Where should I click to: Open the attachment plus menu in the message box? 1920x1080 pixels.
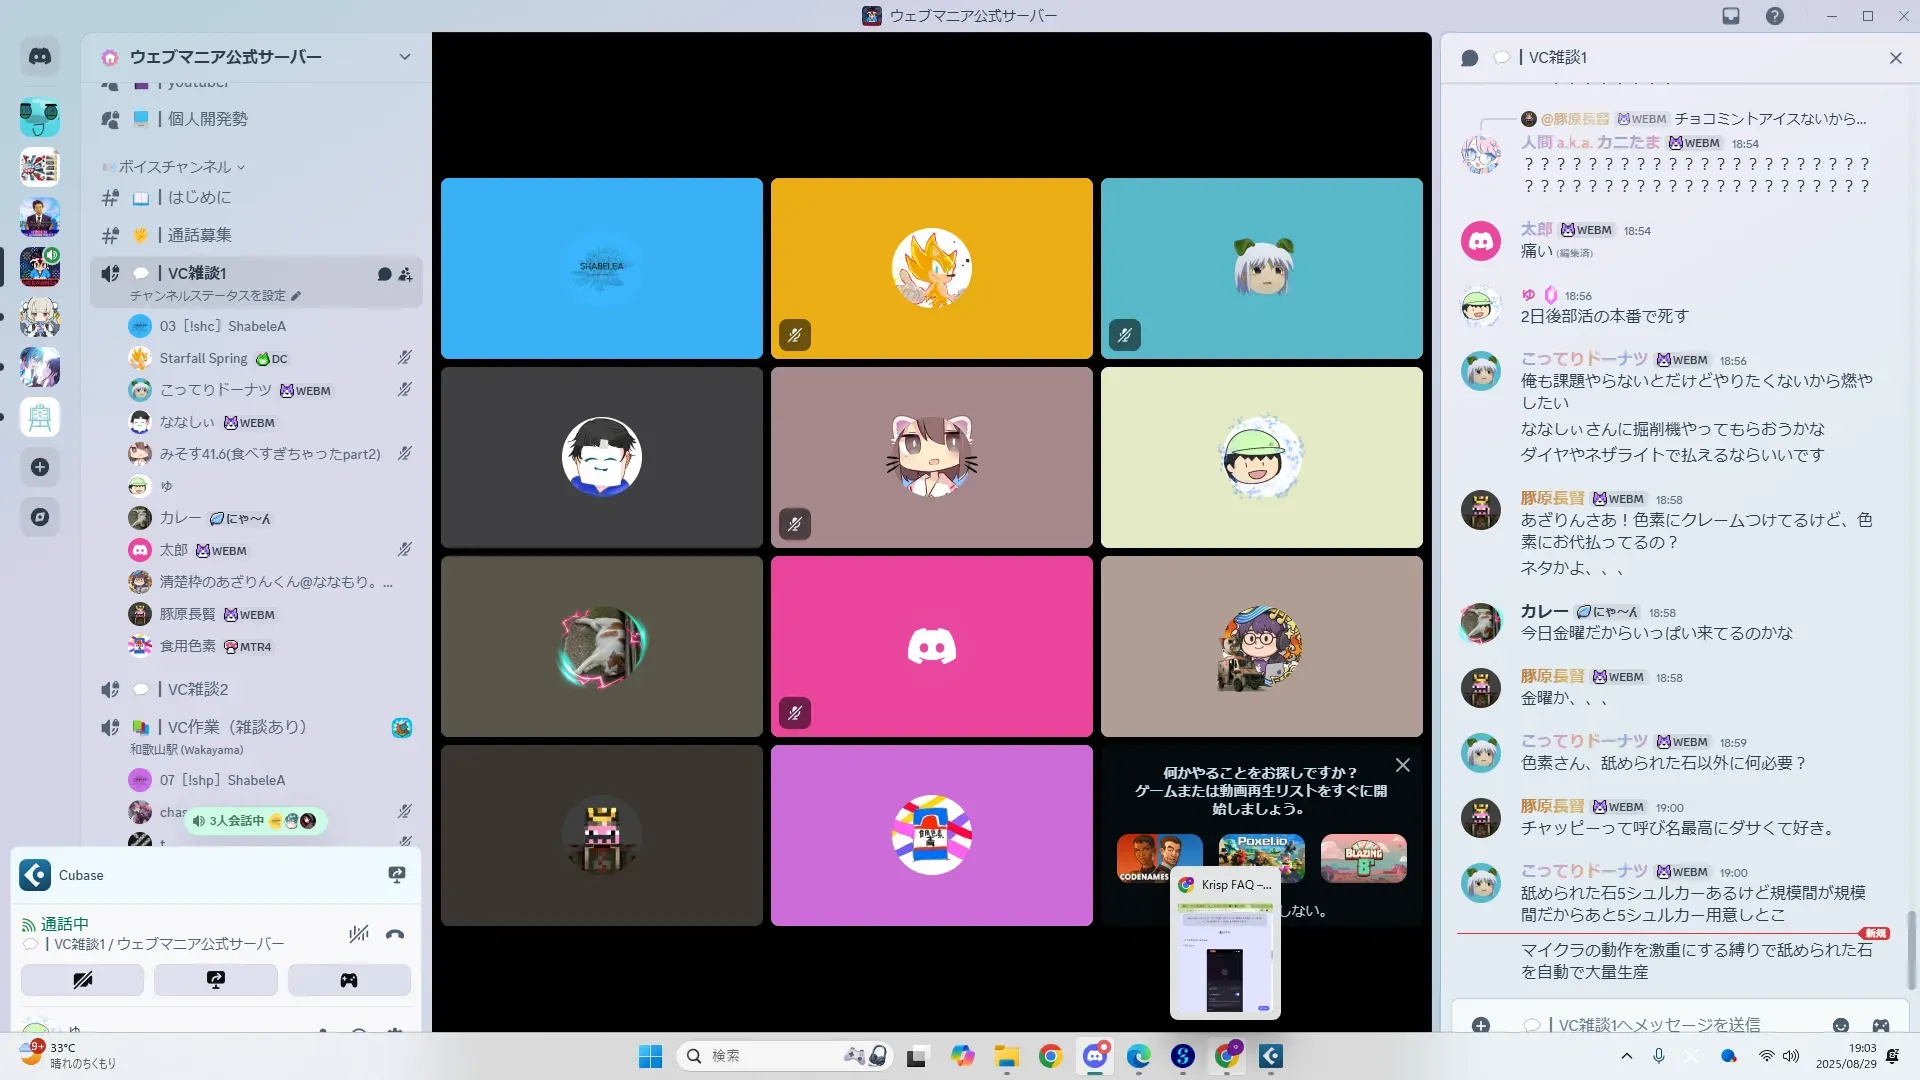tap(1481, 1025)
